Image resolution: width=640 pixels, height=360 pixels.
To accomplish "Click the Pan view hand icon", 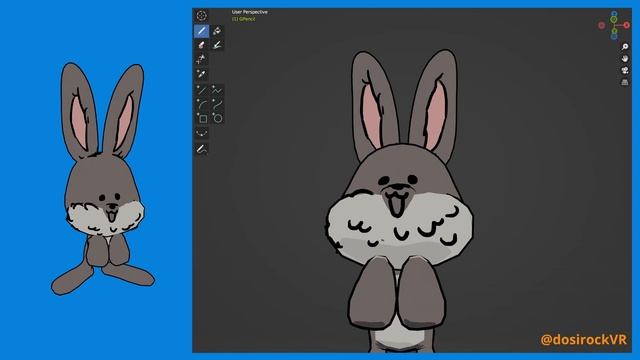I will click(624, 59).
